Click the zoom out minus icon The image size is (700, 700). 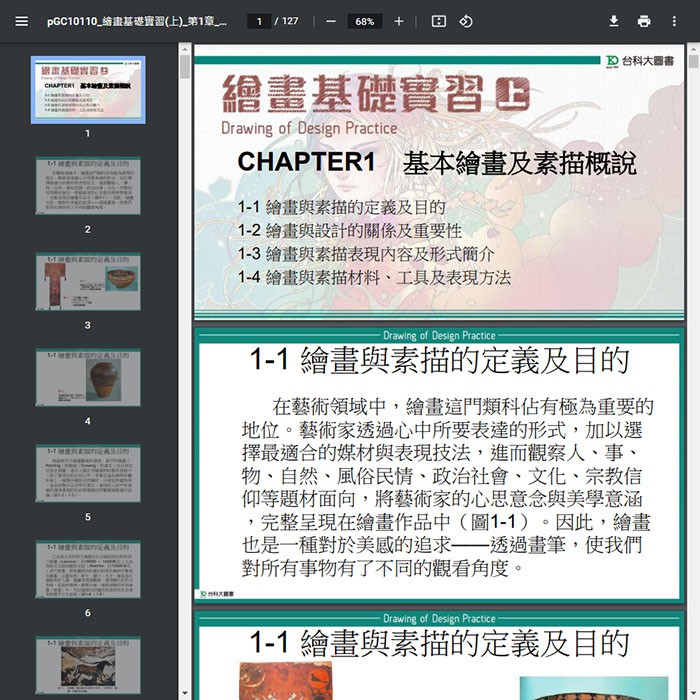coord(331,21)
